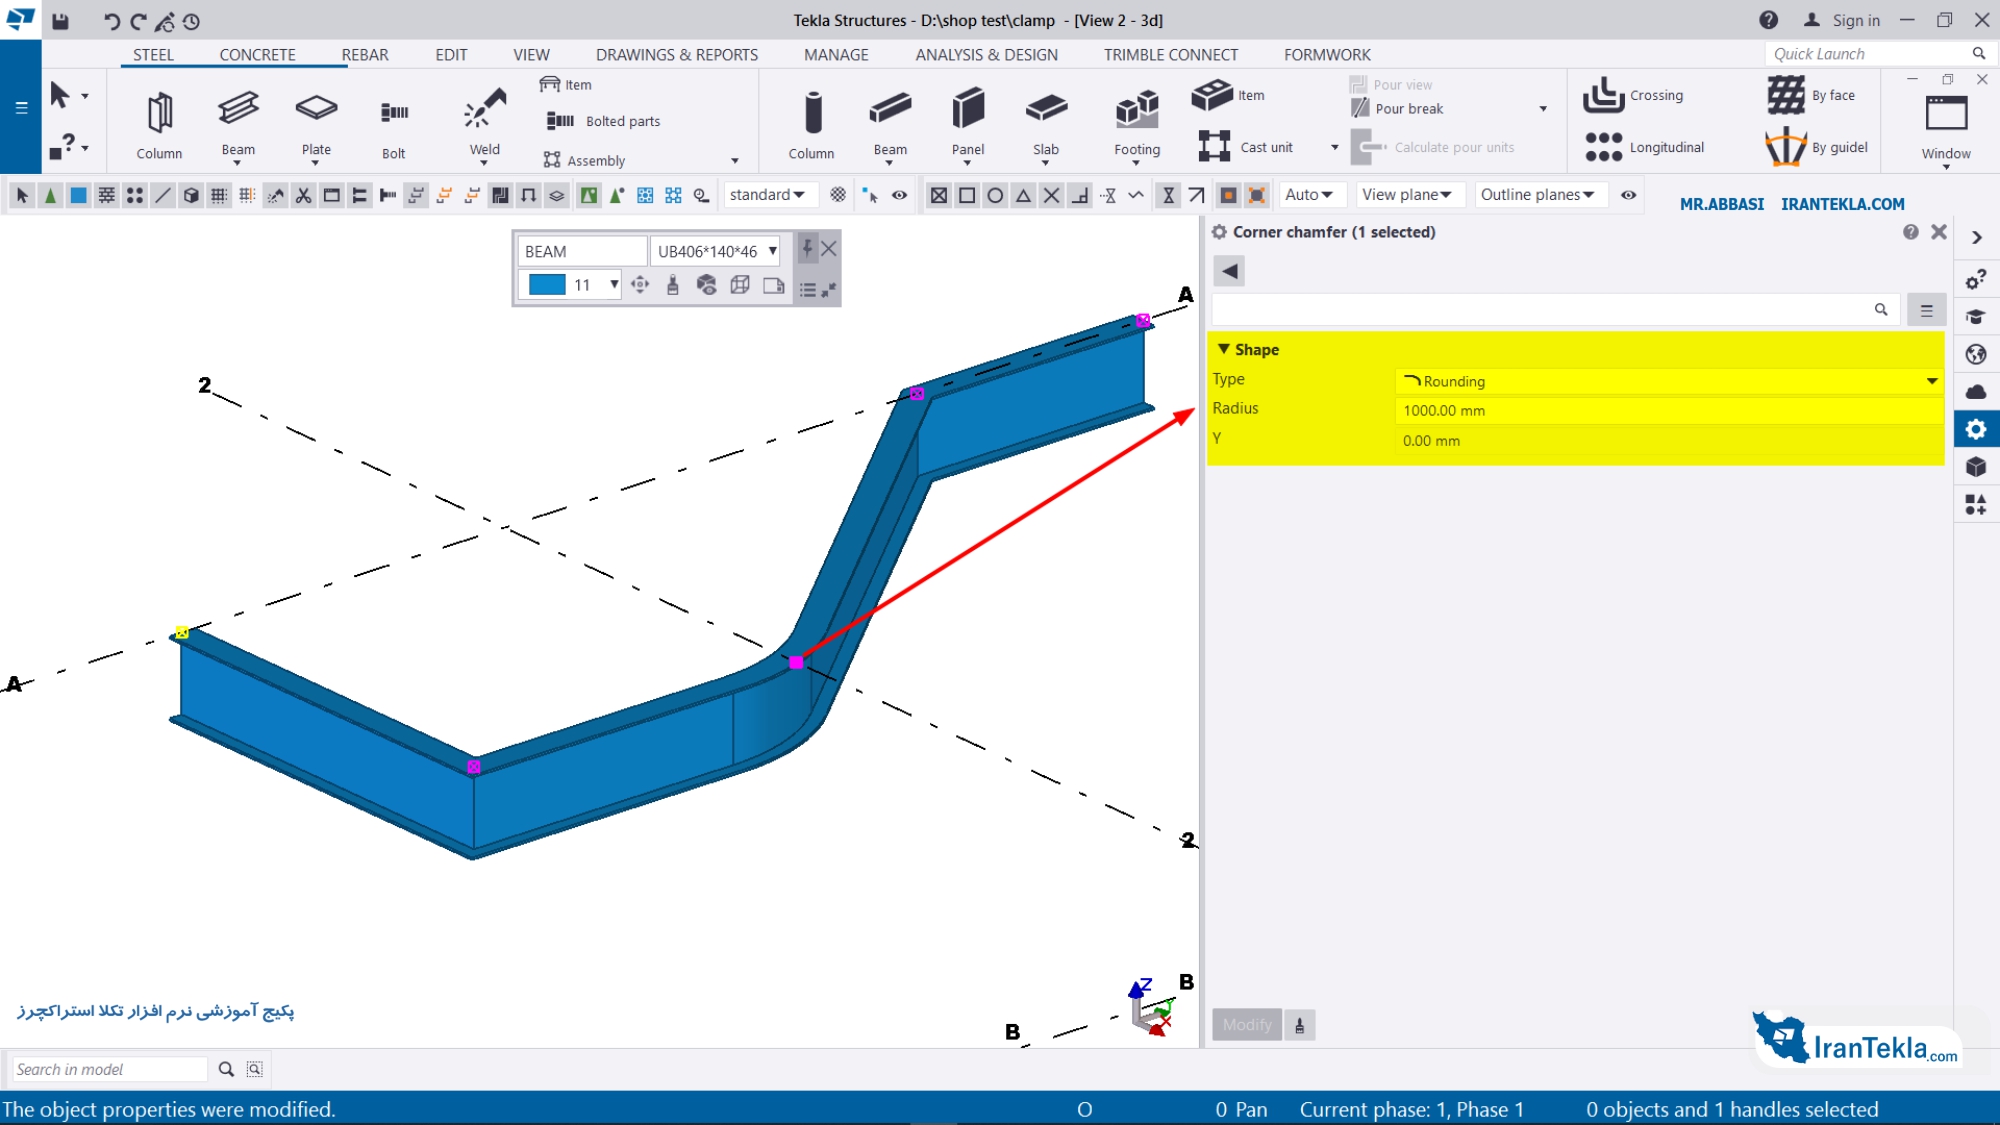Toggle the snap to intersection X switch
2000x1125 pixels.
(x=1051, y=195)
